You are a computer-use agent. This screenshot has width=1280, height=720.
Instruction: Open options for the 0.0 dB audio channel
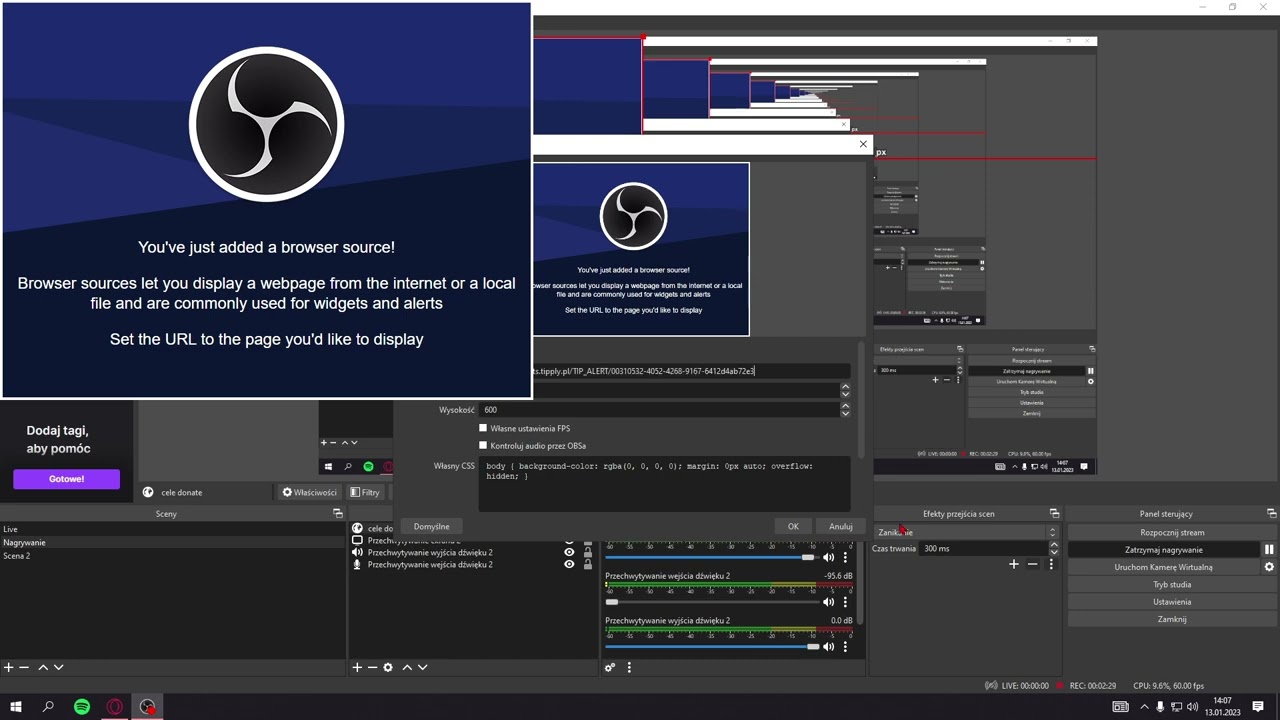click(845, 647)
